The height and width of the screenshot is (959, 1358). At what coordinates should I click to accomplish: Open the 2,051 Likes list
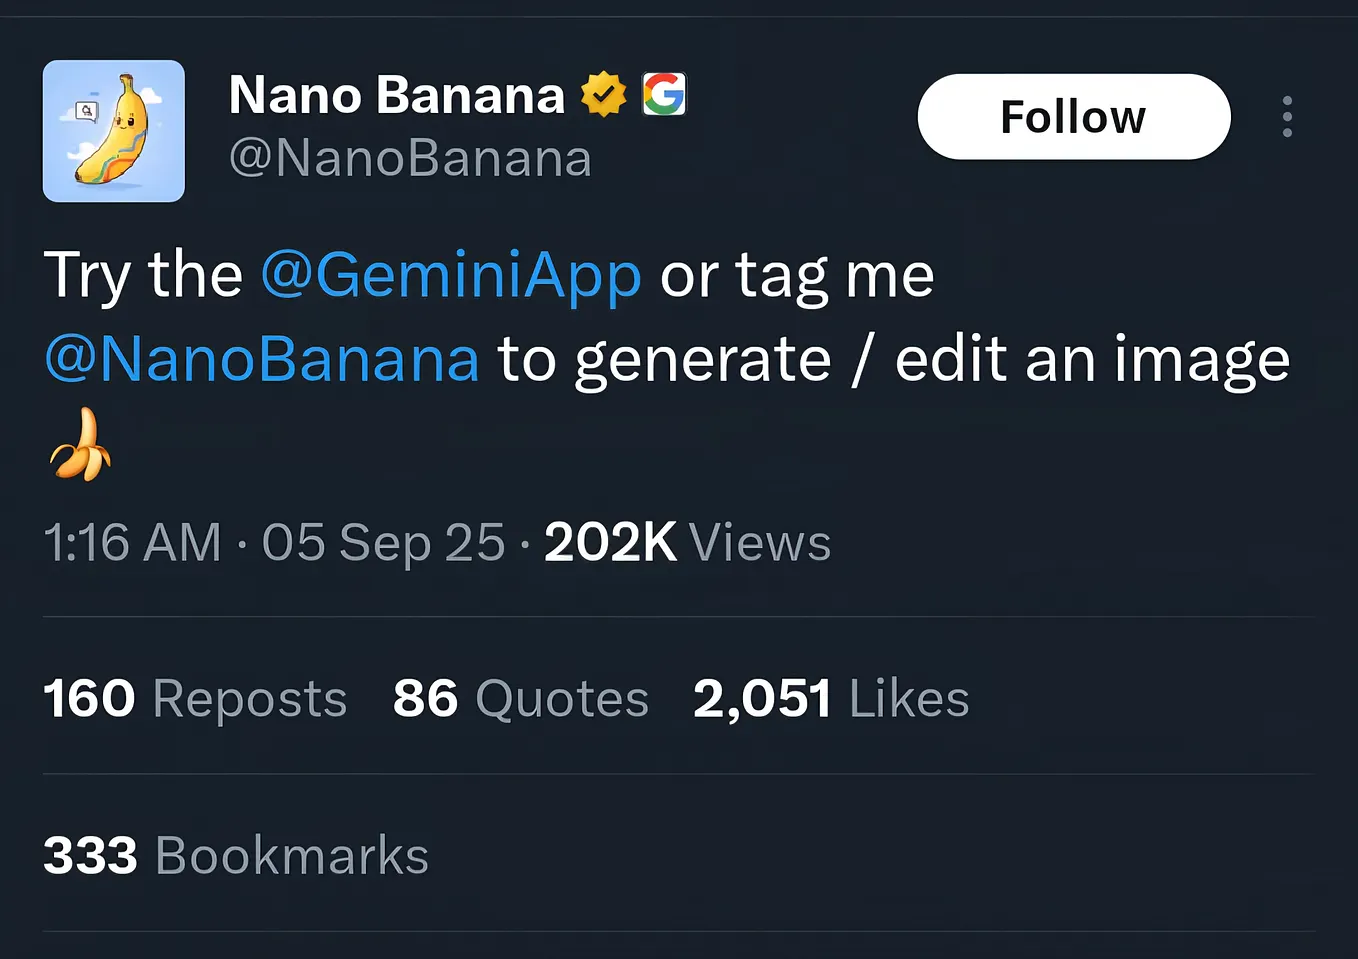click(x=829, y=698)
